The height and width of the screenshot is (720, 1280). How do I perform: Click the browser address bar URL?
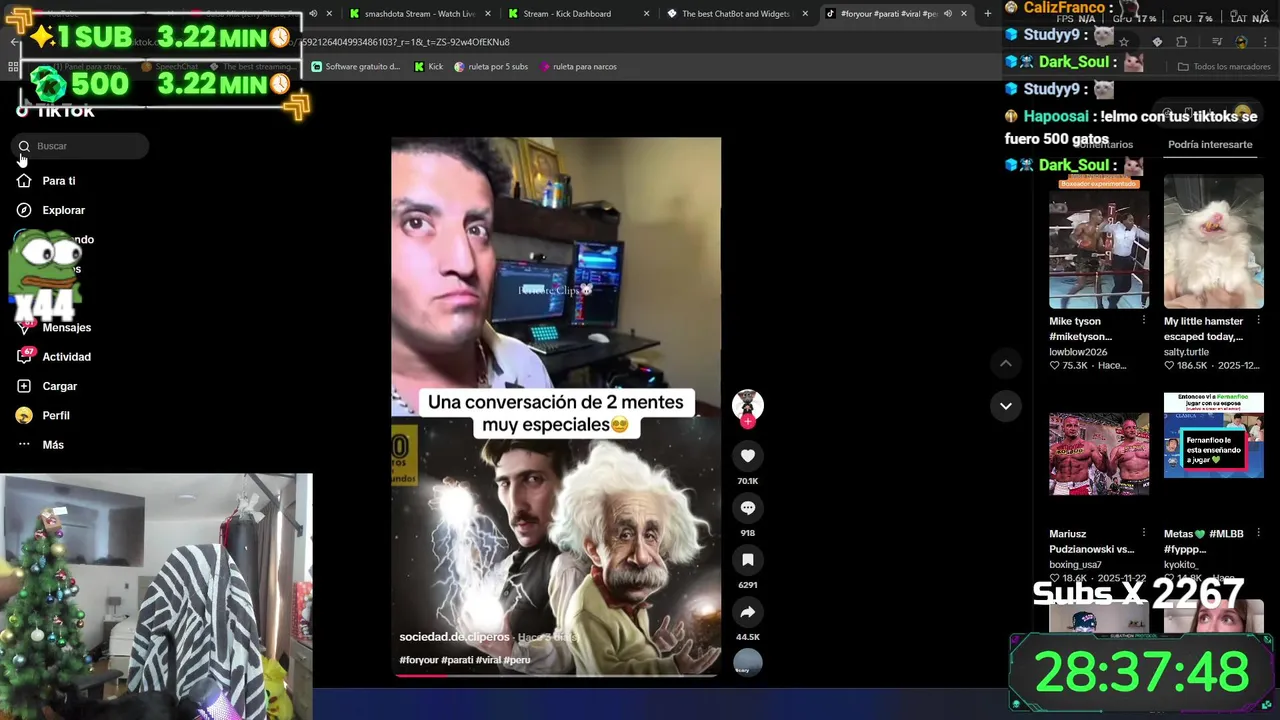(x=560, y=42)
